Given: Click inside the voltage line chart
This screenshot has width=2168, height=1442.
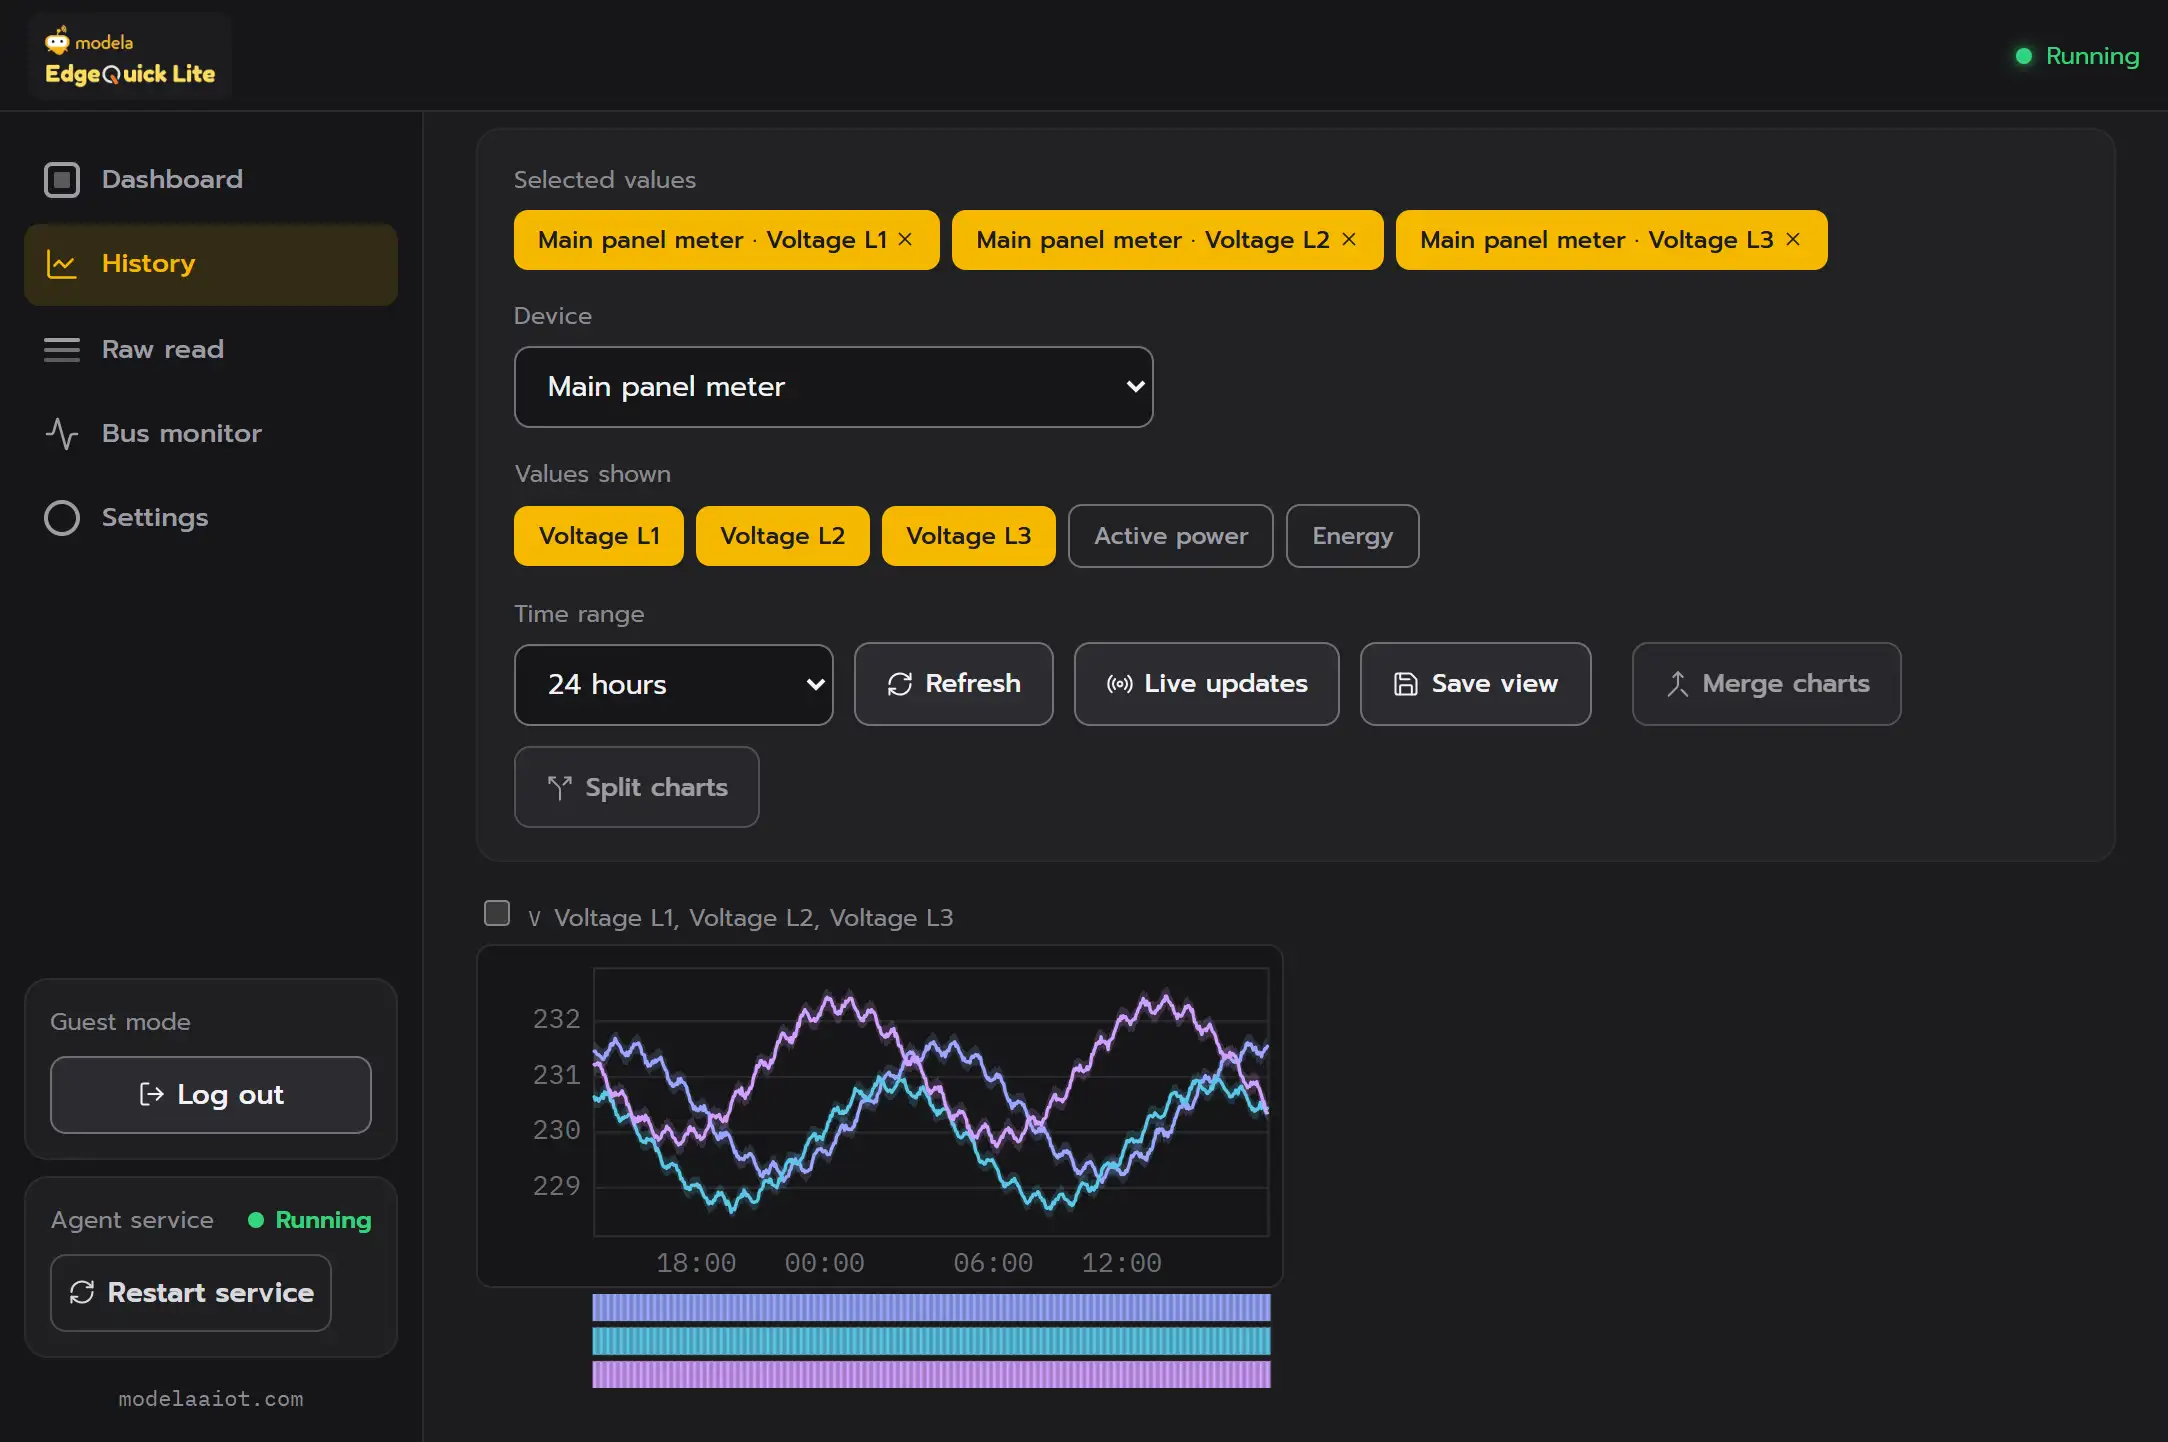Looking at the screenshot, I should click(931, 1102).
